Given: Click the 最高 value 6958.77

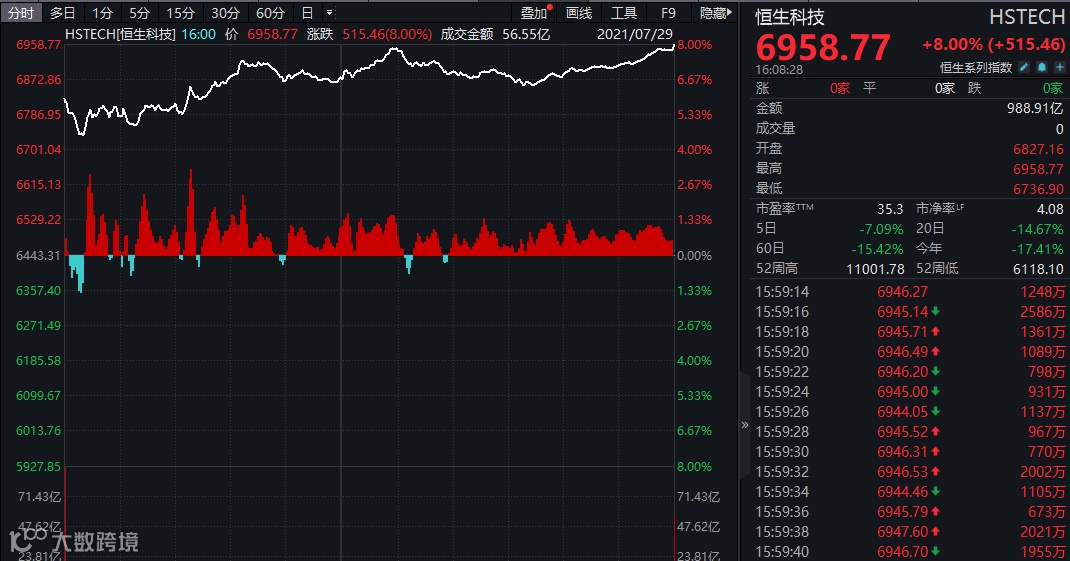Looking at the screenshot, I should pos(1039,169).
